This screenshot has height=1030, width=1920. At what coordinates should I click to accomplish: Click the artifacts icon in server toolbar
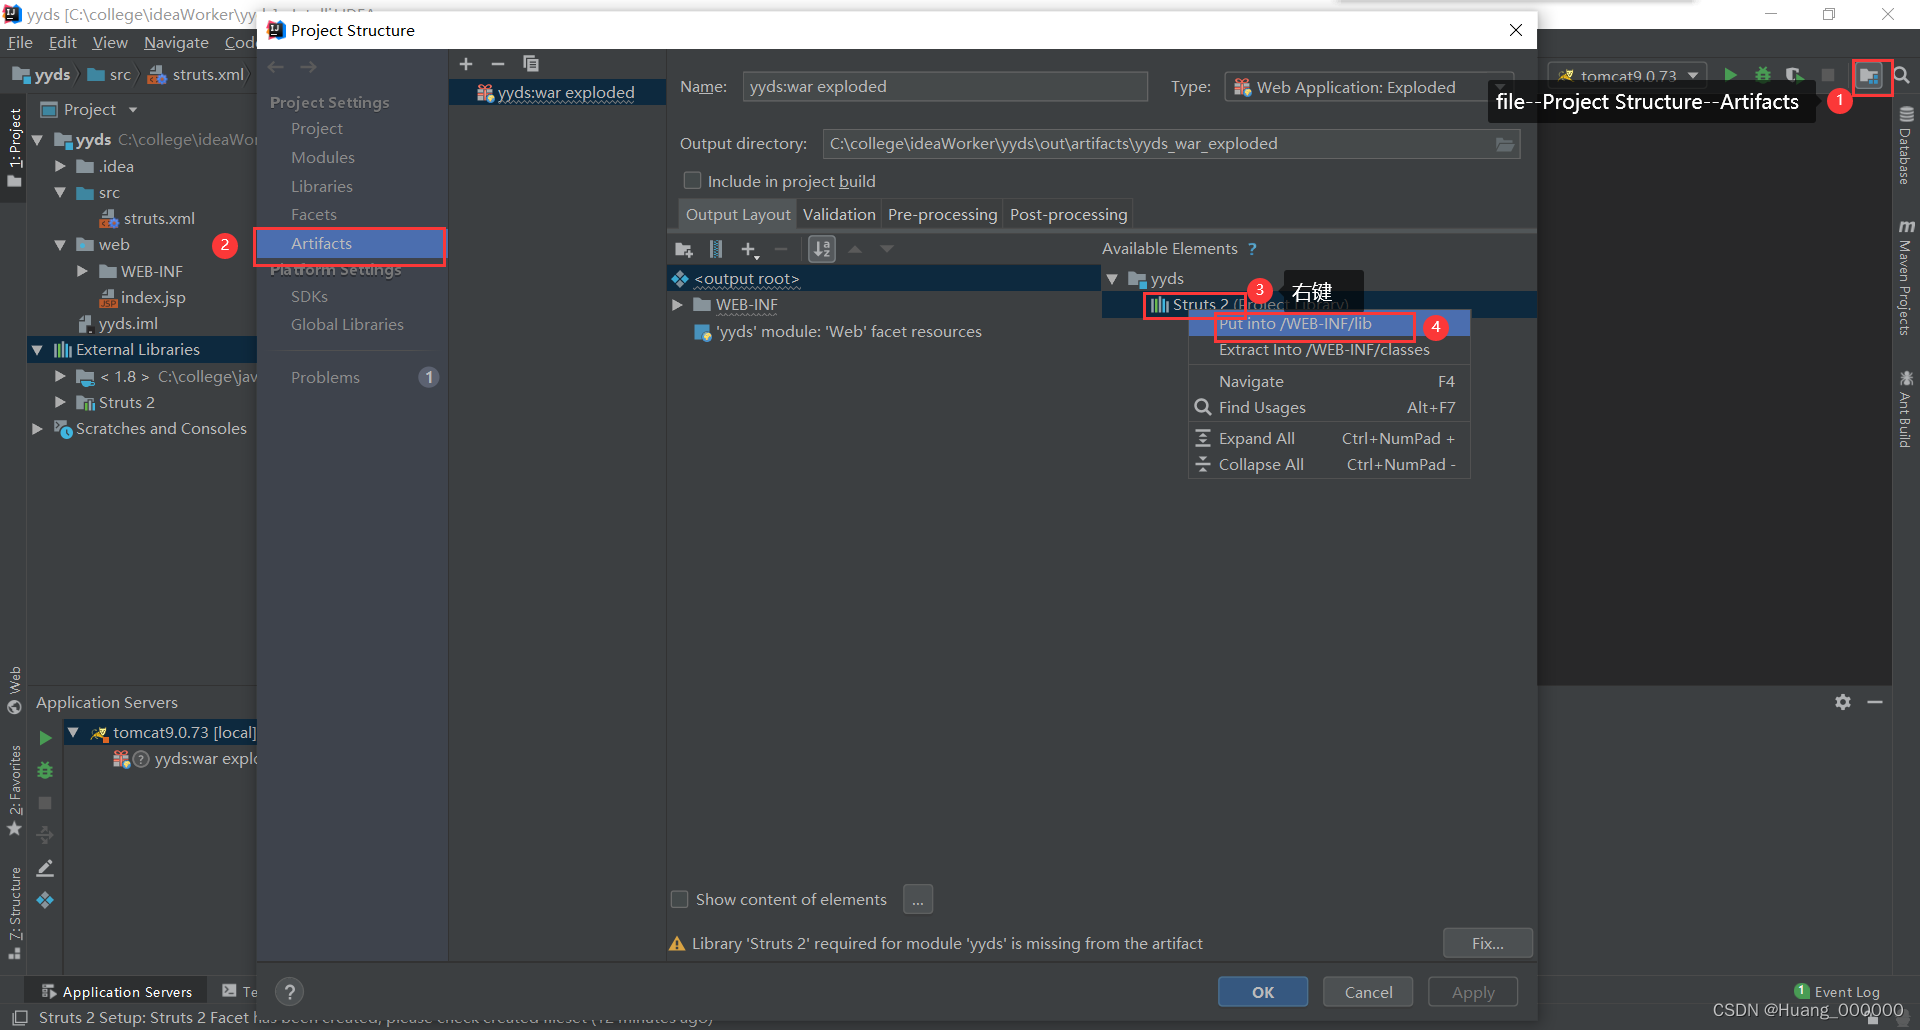45,900
